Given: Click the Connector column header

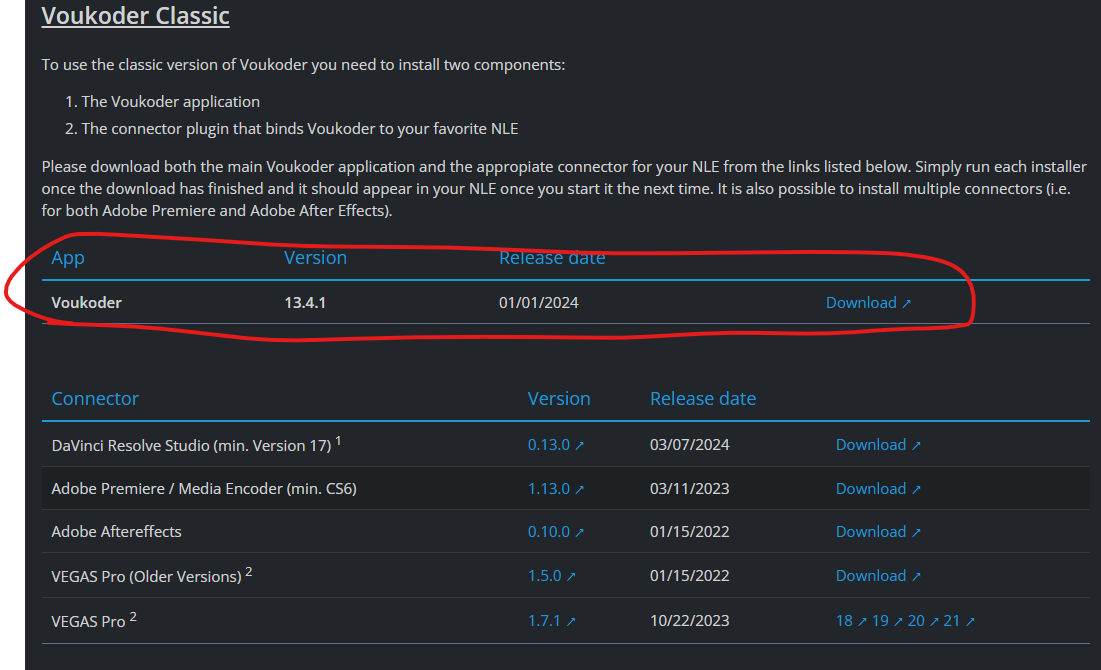Looking at the screenshot, I should pyautogui.click(x=95, y=398).
